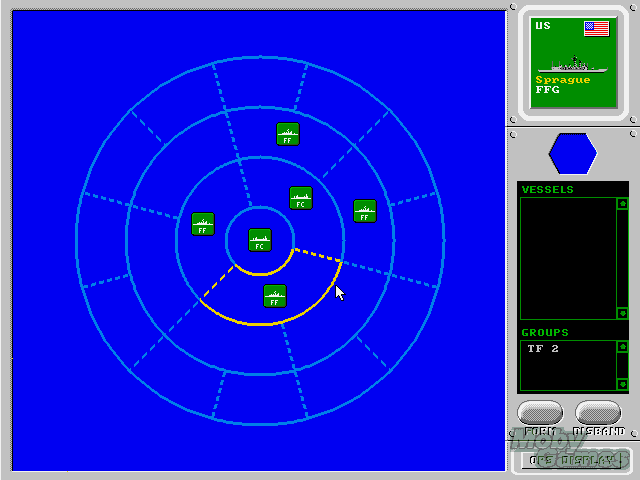Select the northernmost FF frigate icon
The image size is (640, 480).
click(288, 134)
